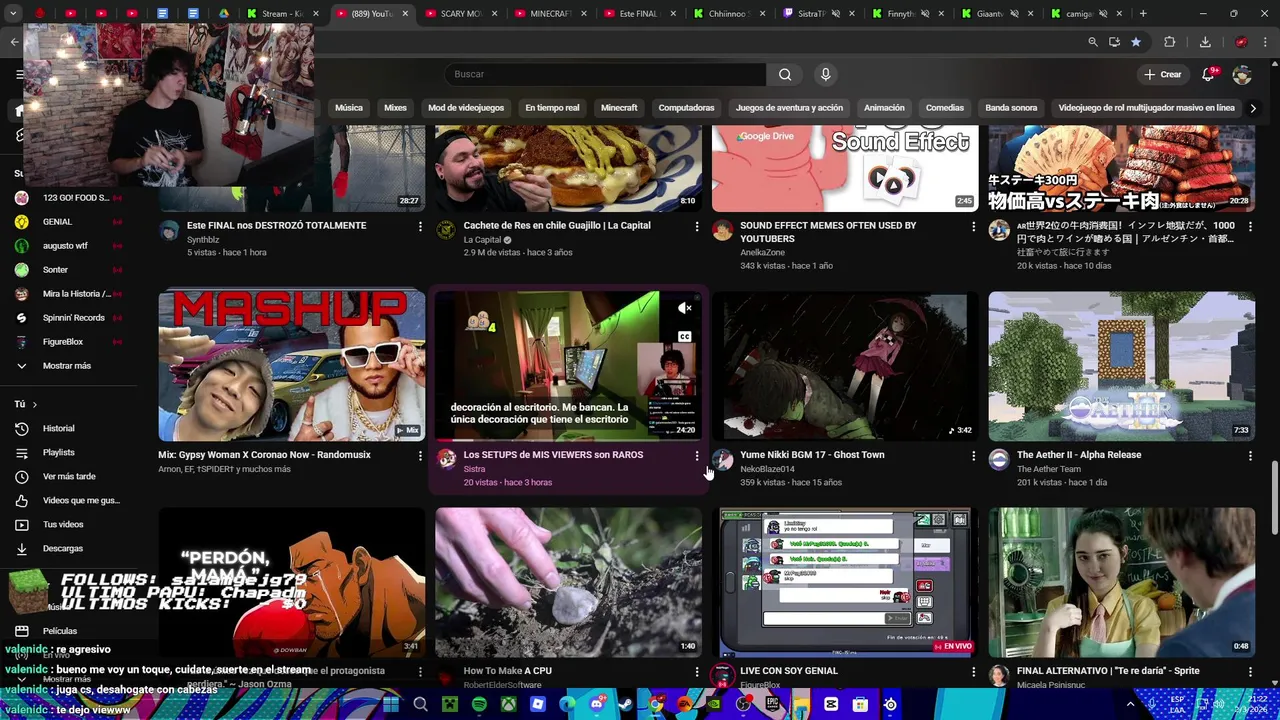Open the Yume Nikki Ghost Town thumbnail
Viewport: 1280px width, 720px height.
tap(845, 366)
